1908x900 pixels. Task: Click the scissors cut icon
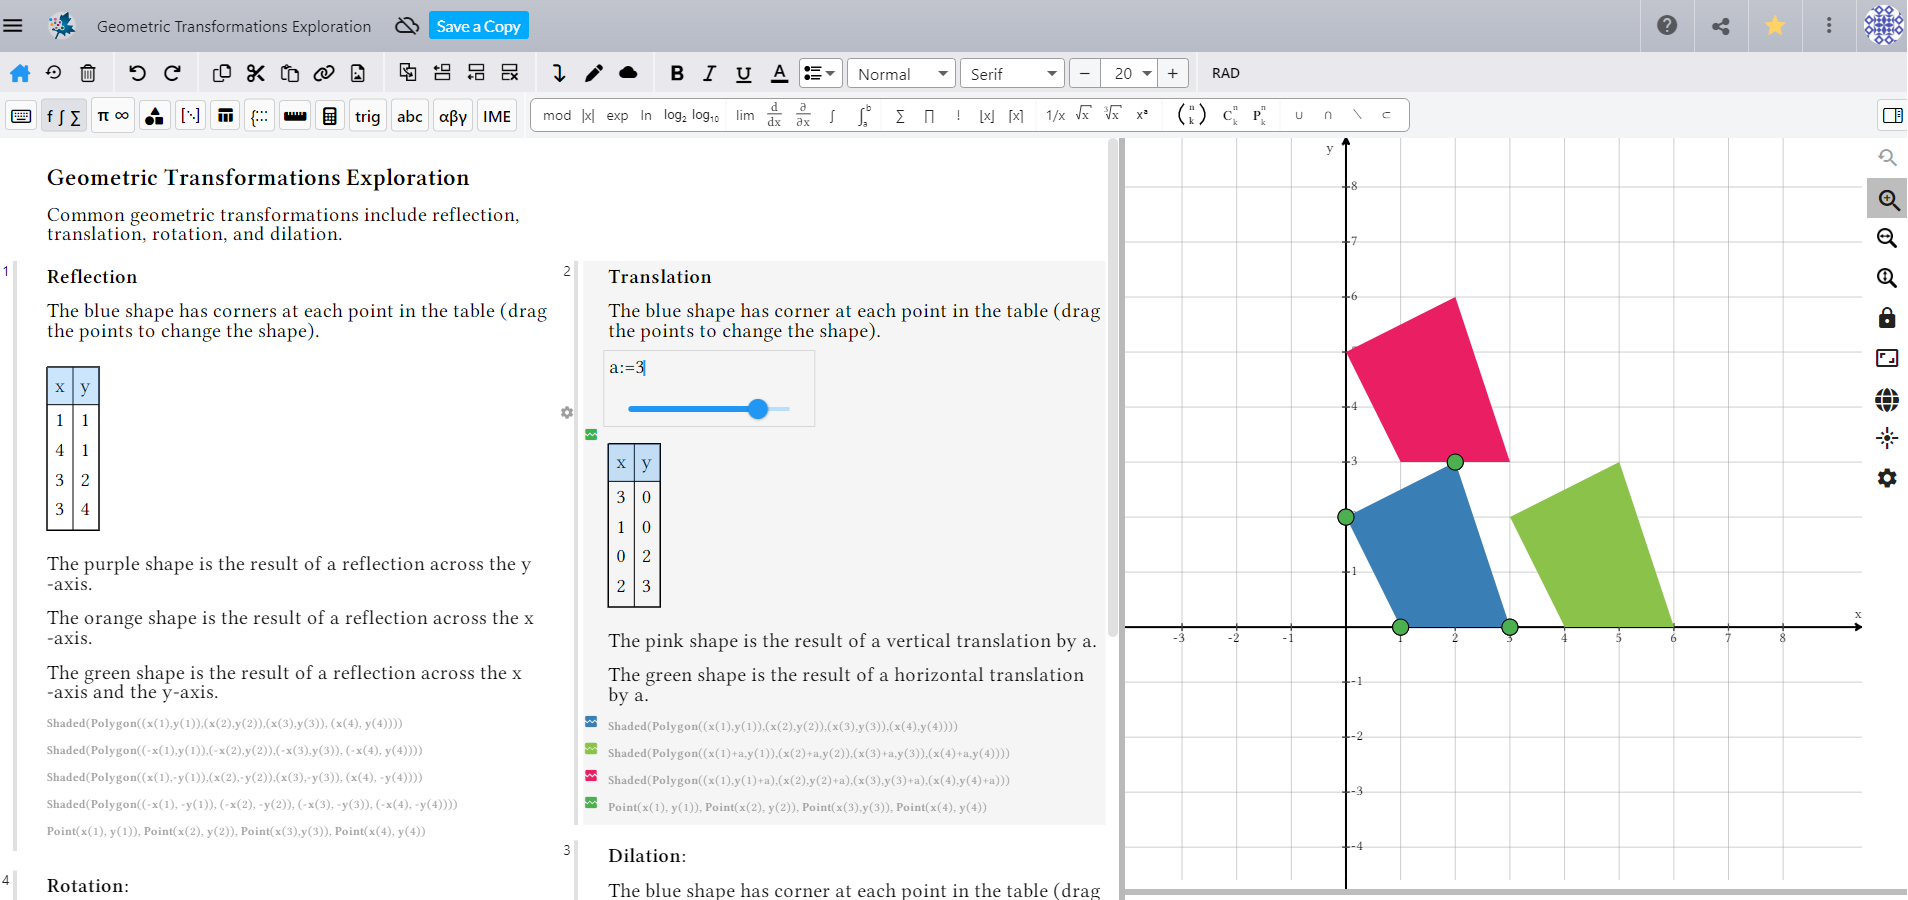tap(255, 73)
